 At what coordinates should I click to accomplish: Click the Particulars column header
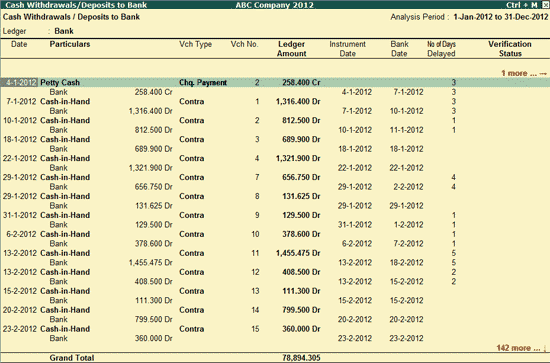tap(70, 44)
